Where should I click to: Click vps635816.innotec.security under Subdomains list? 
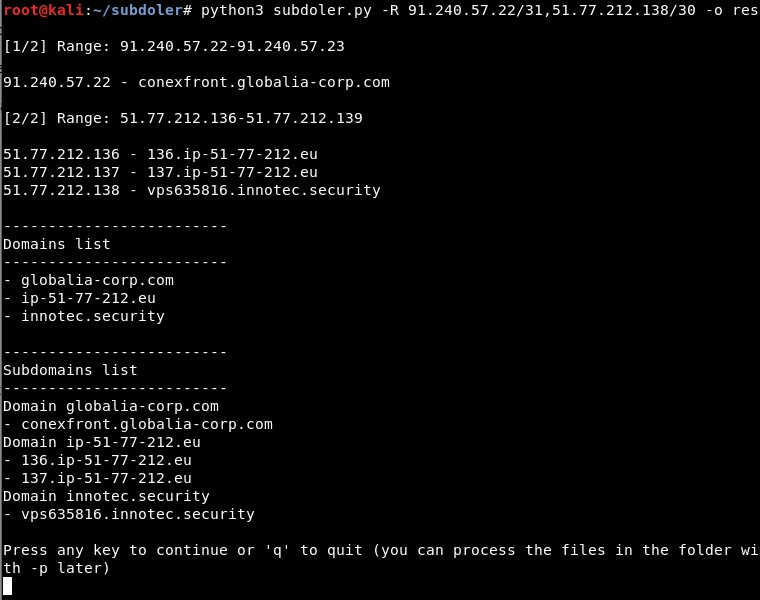pos(138,514)
